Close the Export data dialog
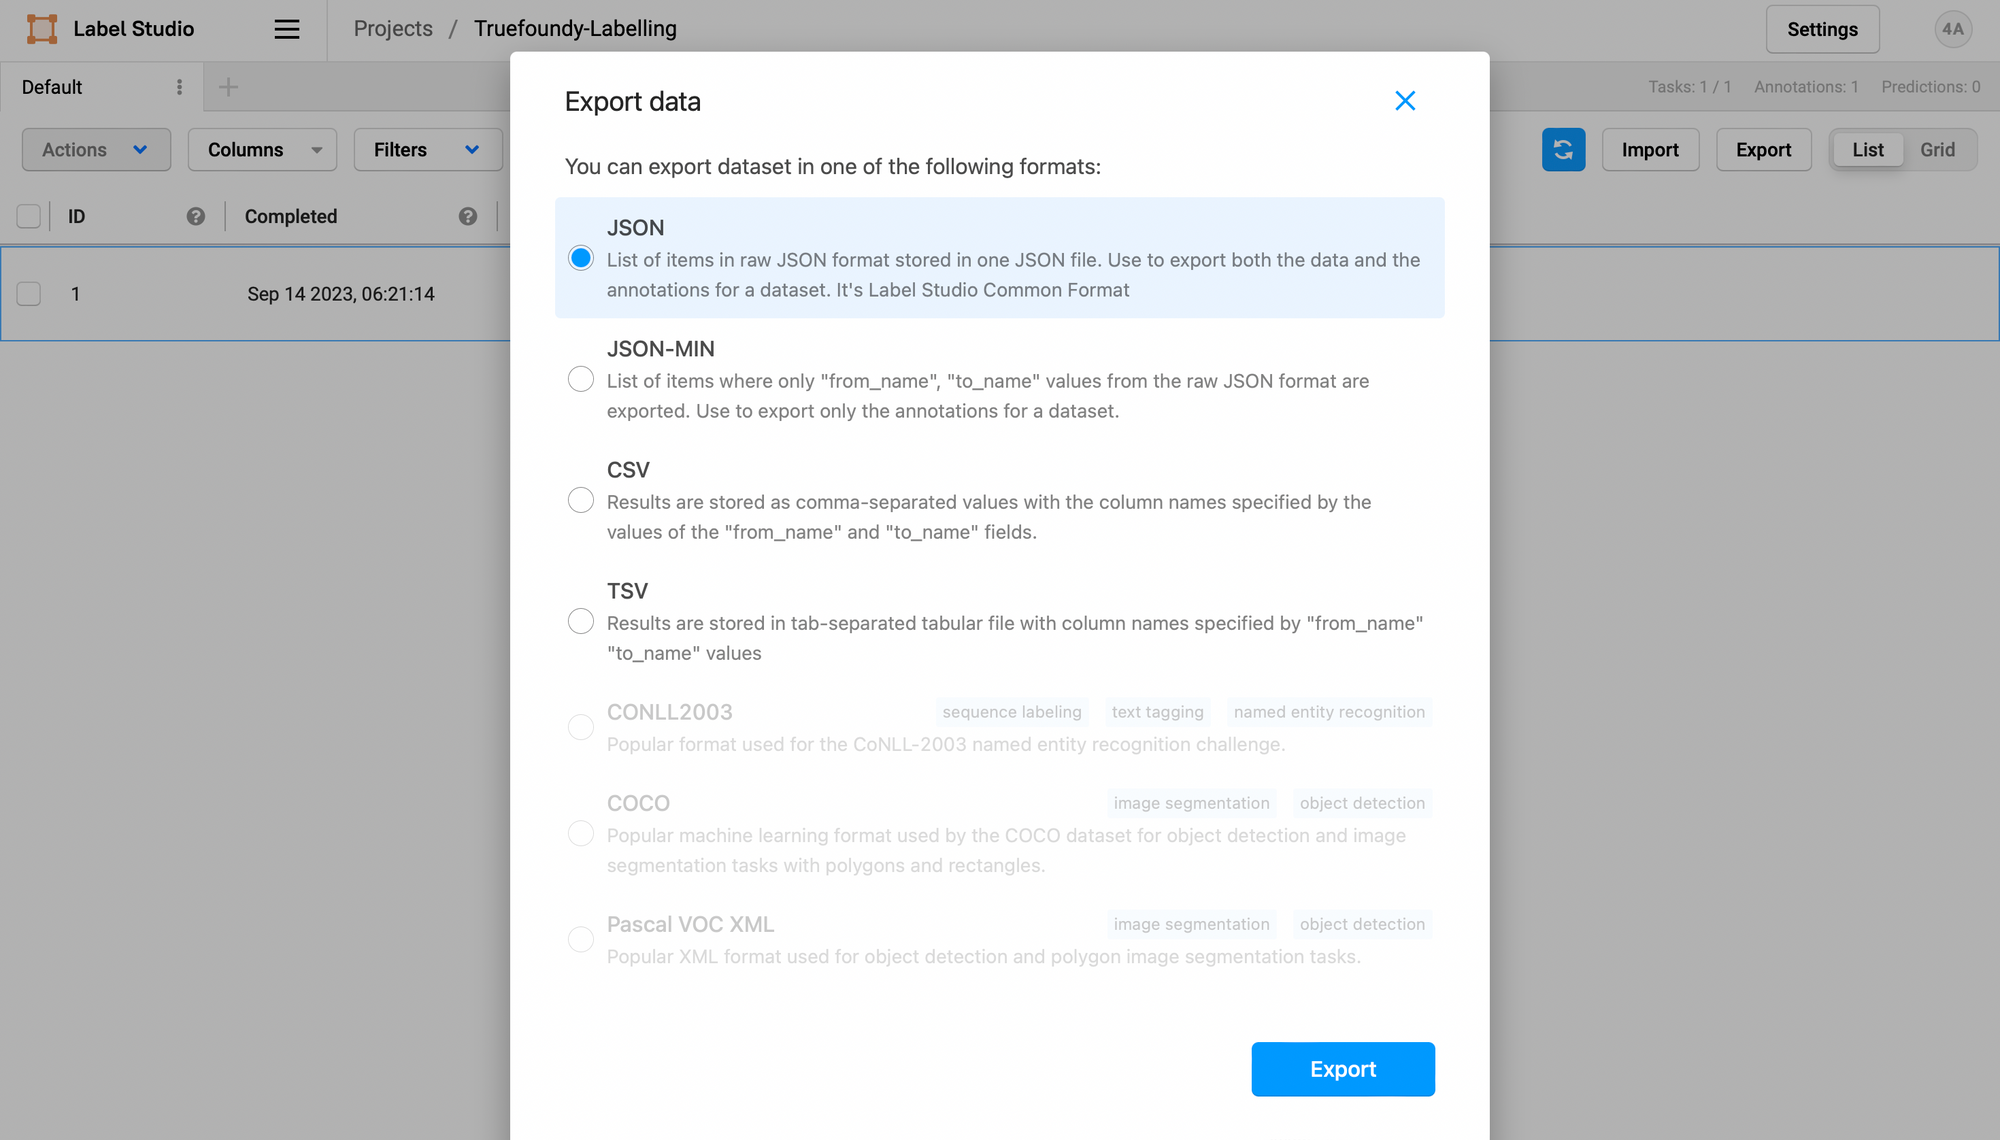 (x=1405, y=101)
